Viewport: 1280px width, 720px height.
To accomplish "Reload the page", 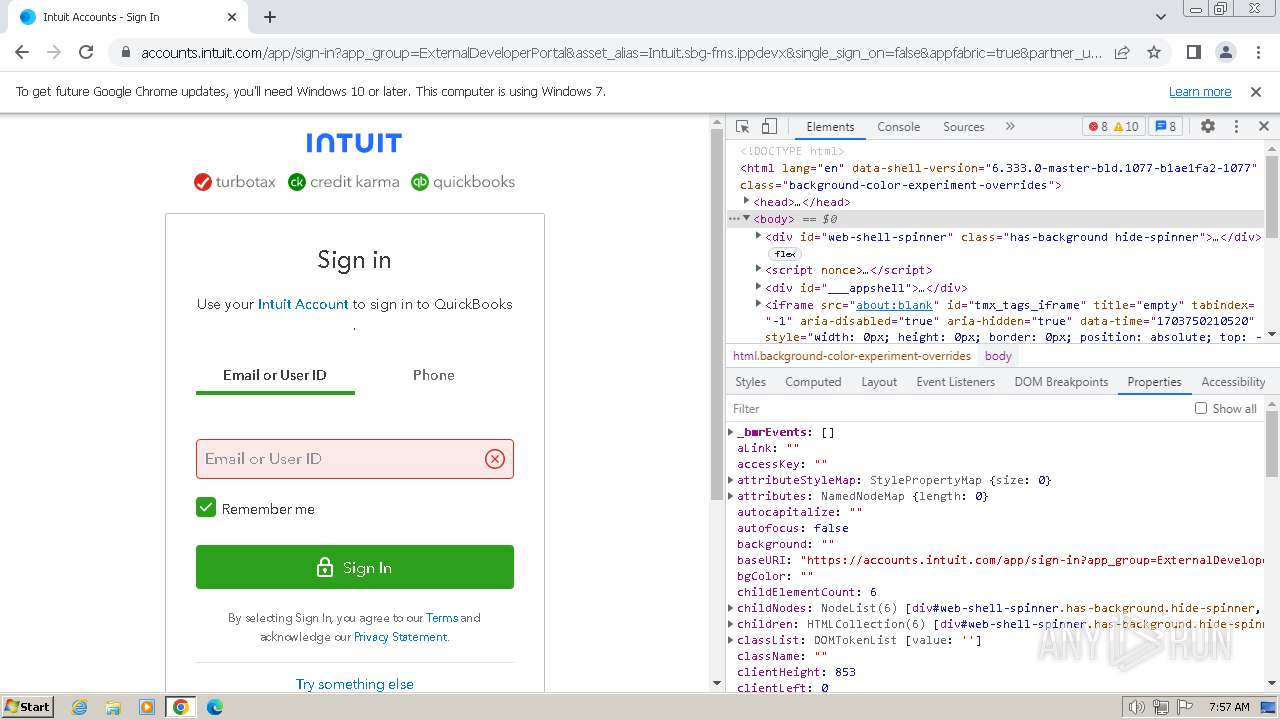I will [86, 52].
